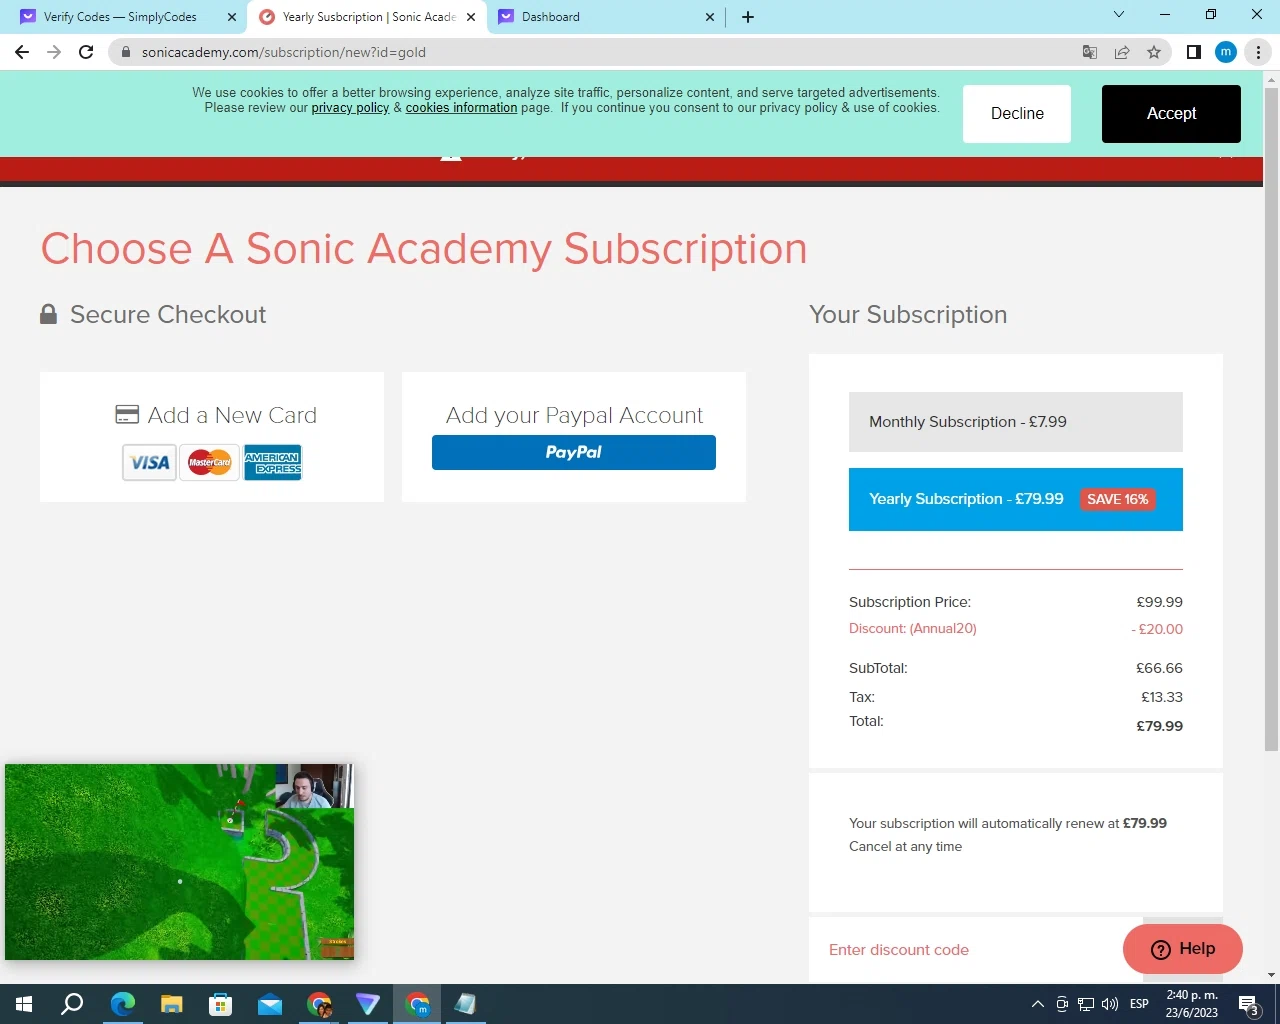The height and width of the screenshot is (1024, 1280).
Task: Open File Explorer from taskbar
Action: (x=172, y=1004)
